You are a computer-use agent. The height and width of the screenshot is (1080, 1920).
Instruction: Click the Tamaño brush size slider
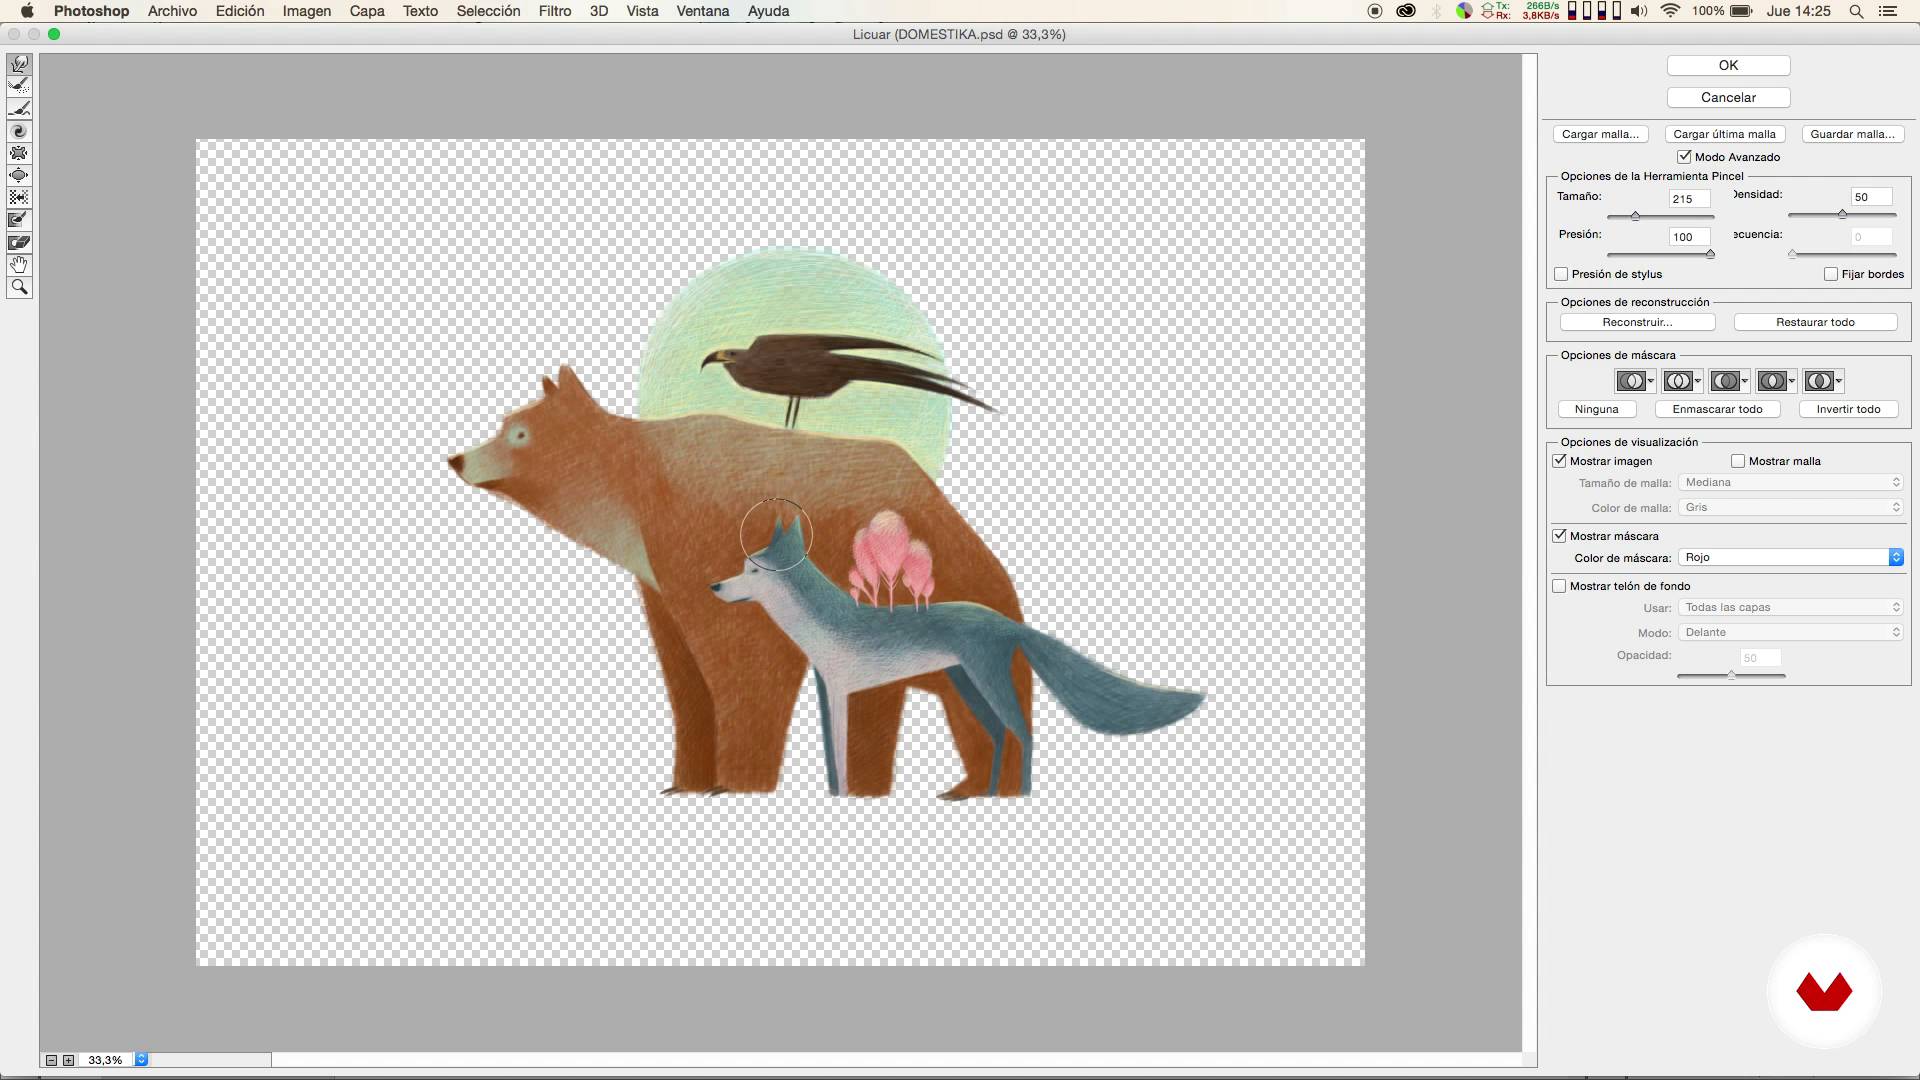1660,216
